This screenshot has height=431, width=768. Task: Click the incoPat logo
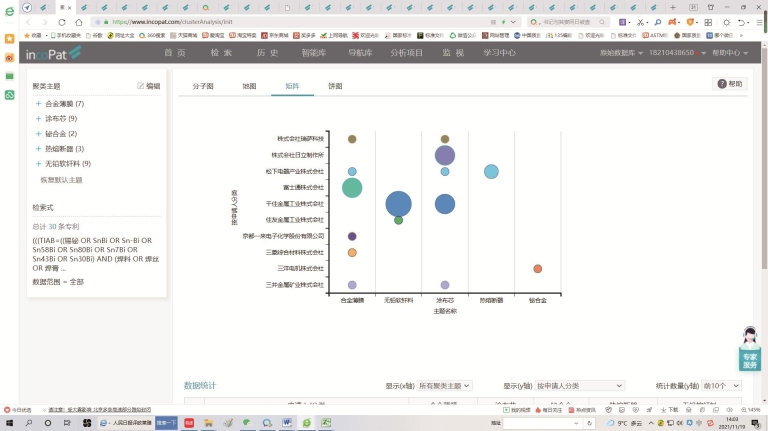49,53
